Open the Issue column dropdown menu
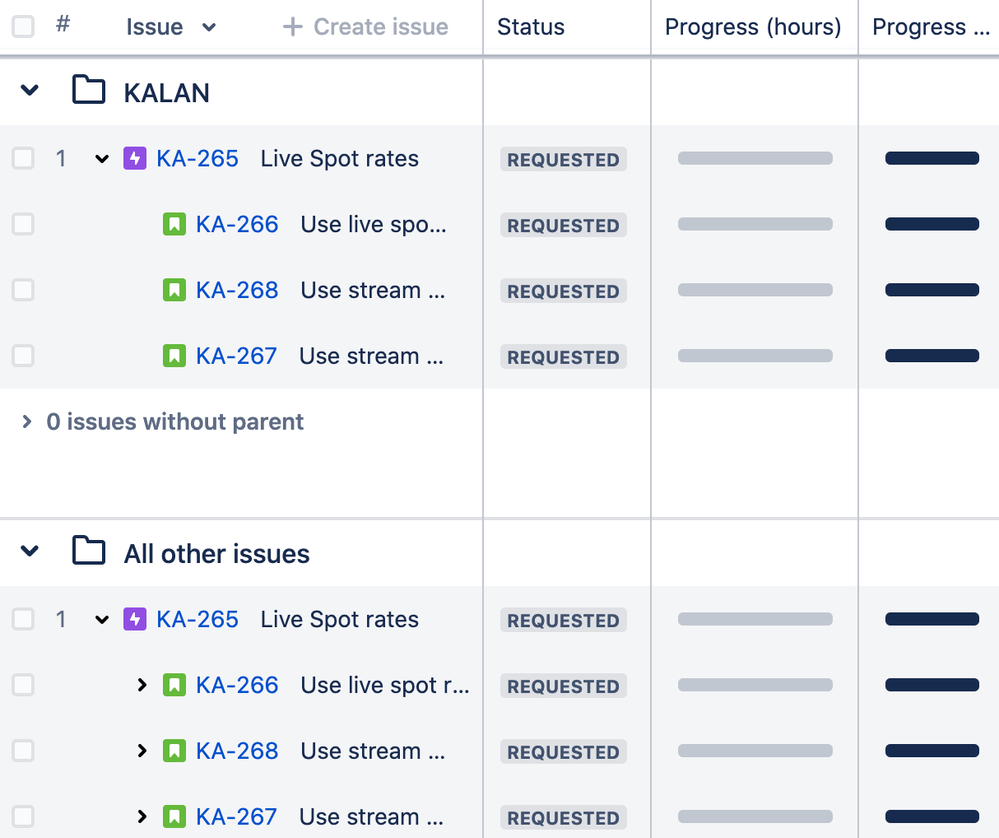This screenshot has width=999, height=838. [x=209, y=27]
